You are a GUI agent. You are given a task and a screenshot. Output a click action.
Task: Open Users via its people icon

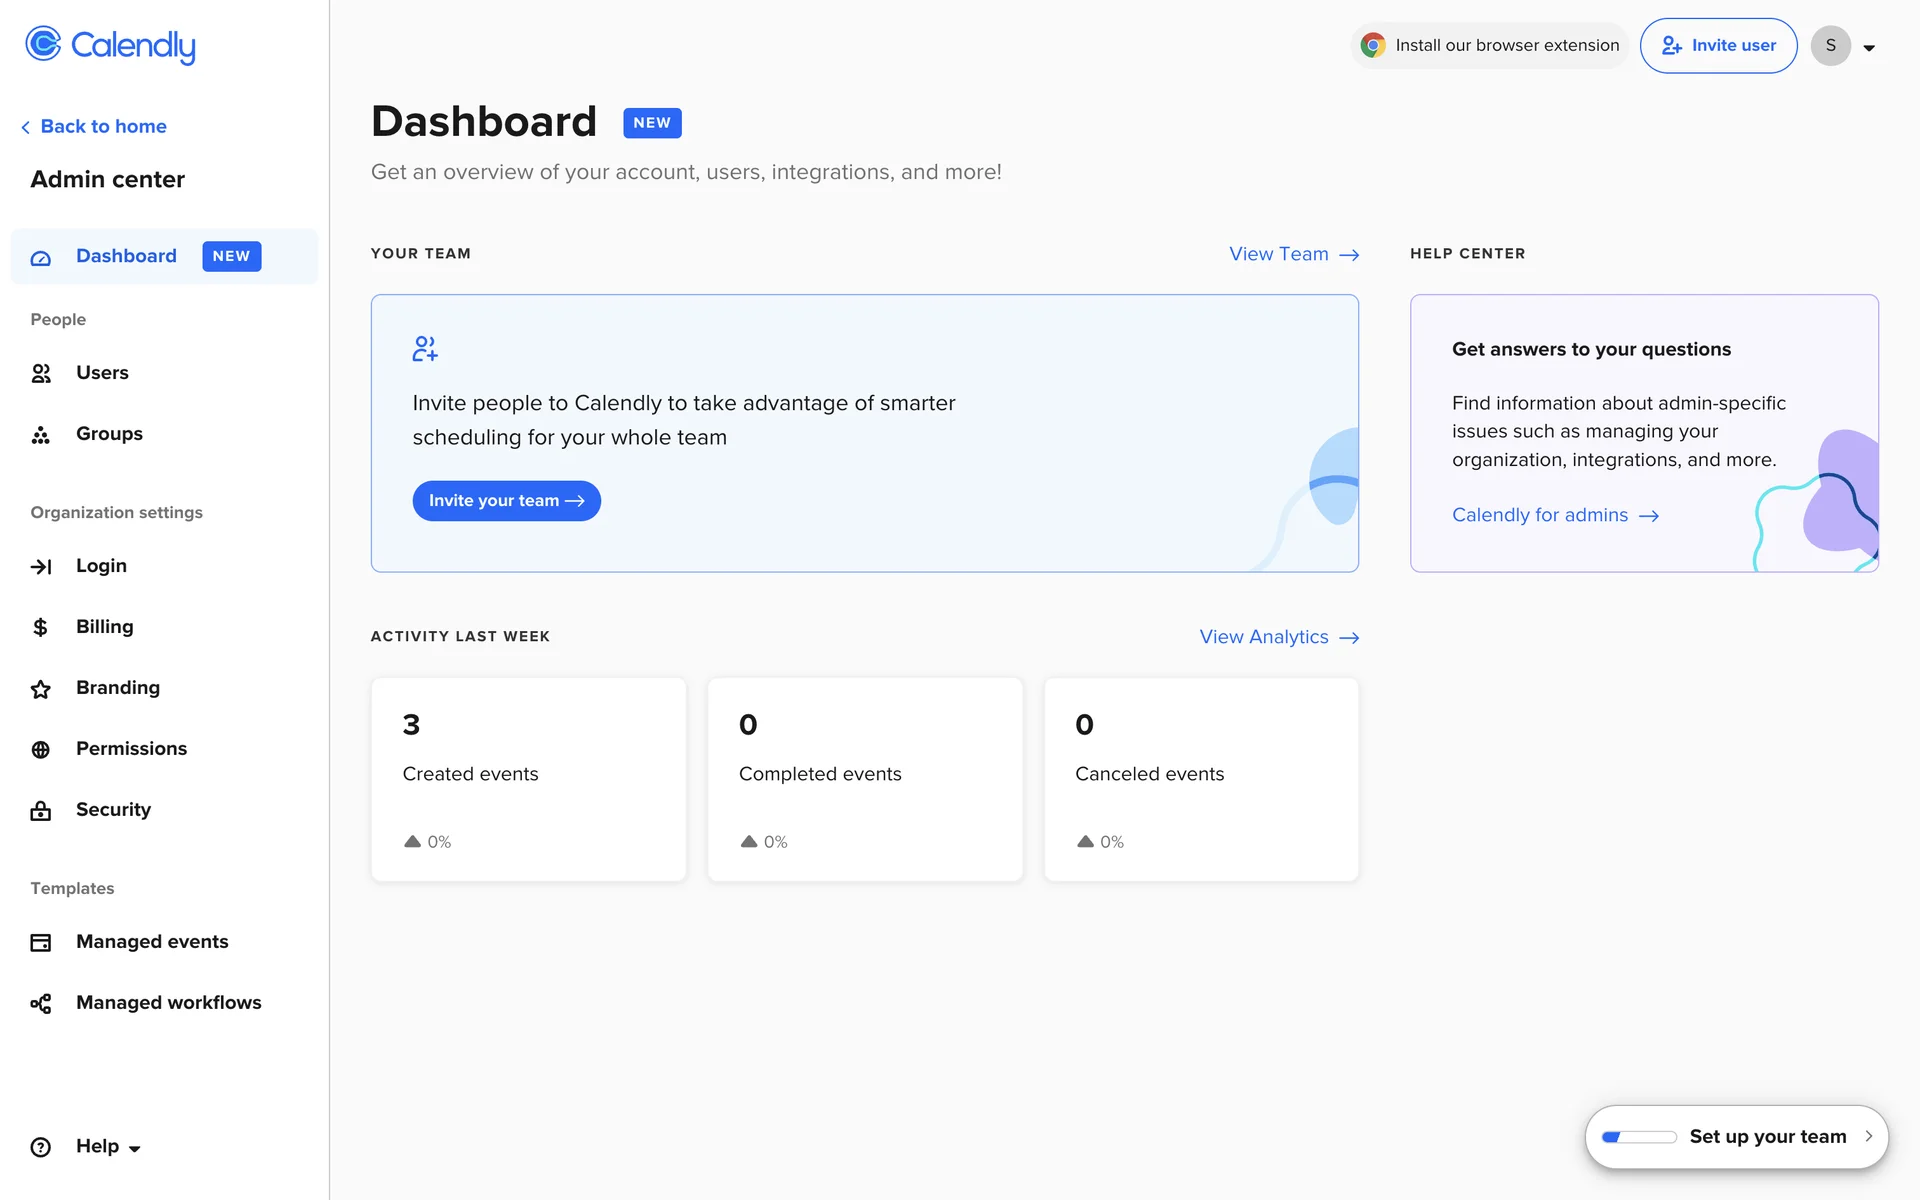41,373
